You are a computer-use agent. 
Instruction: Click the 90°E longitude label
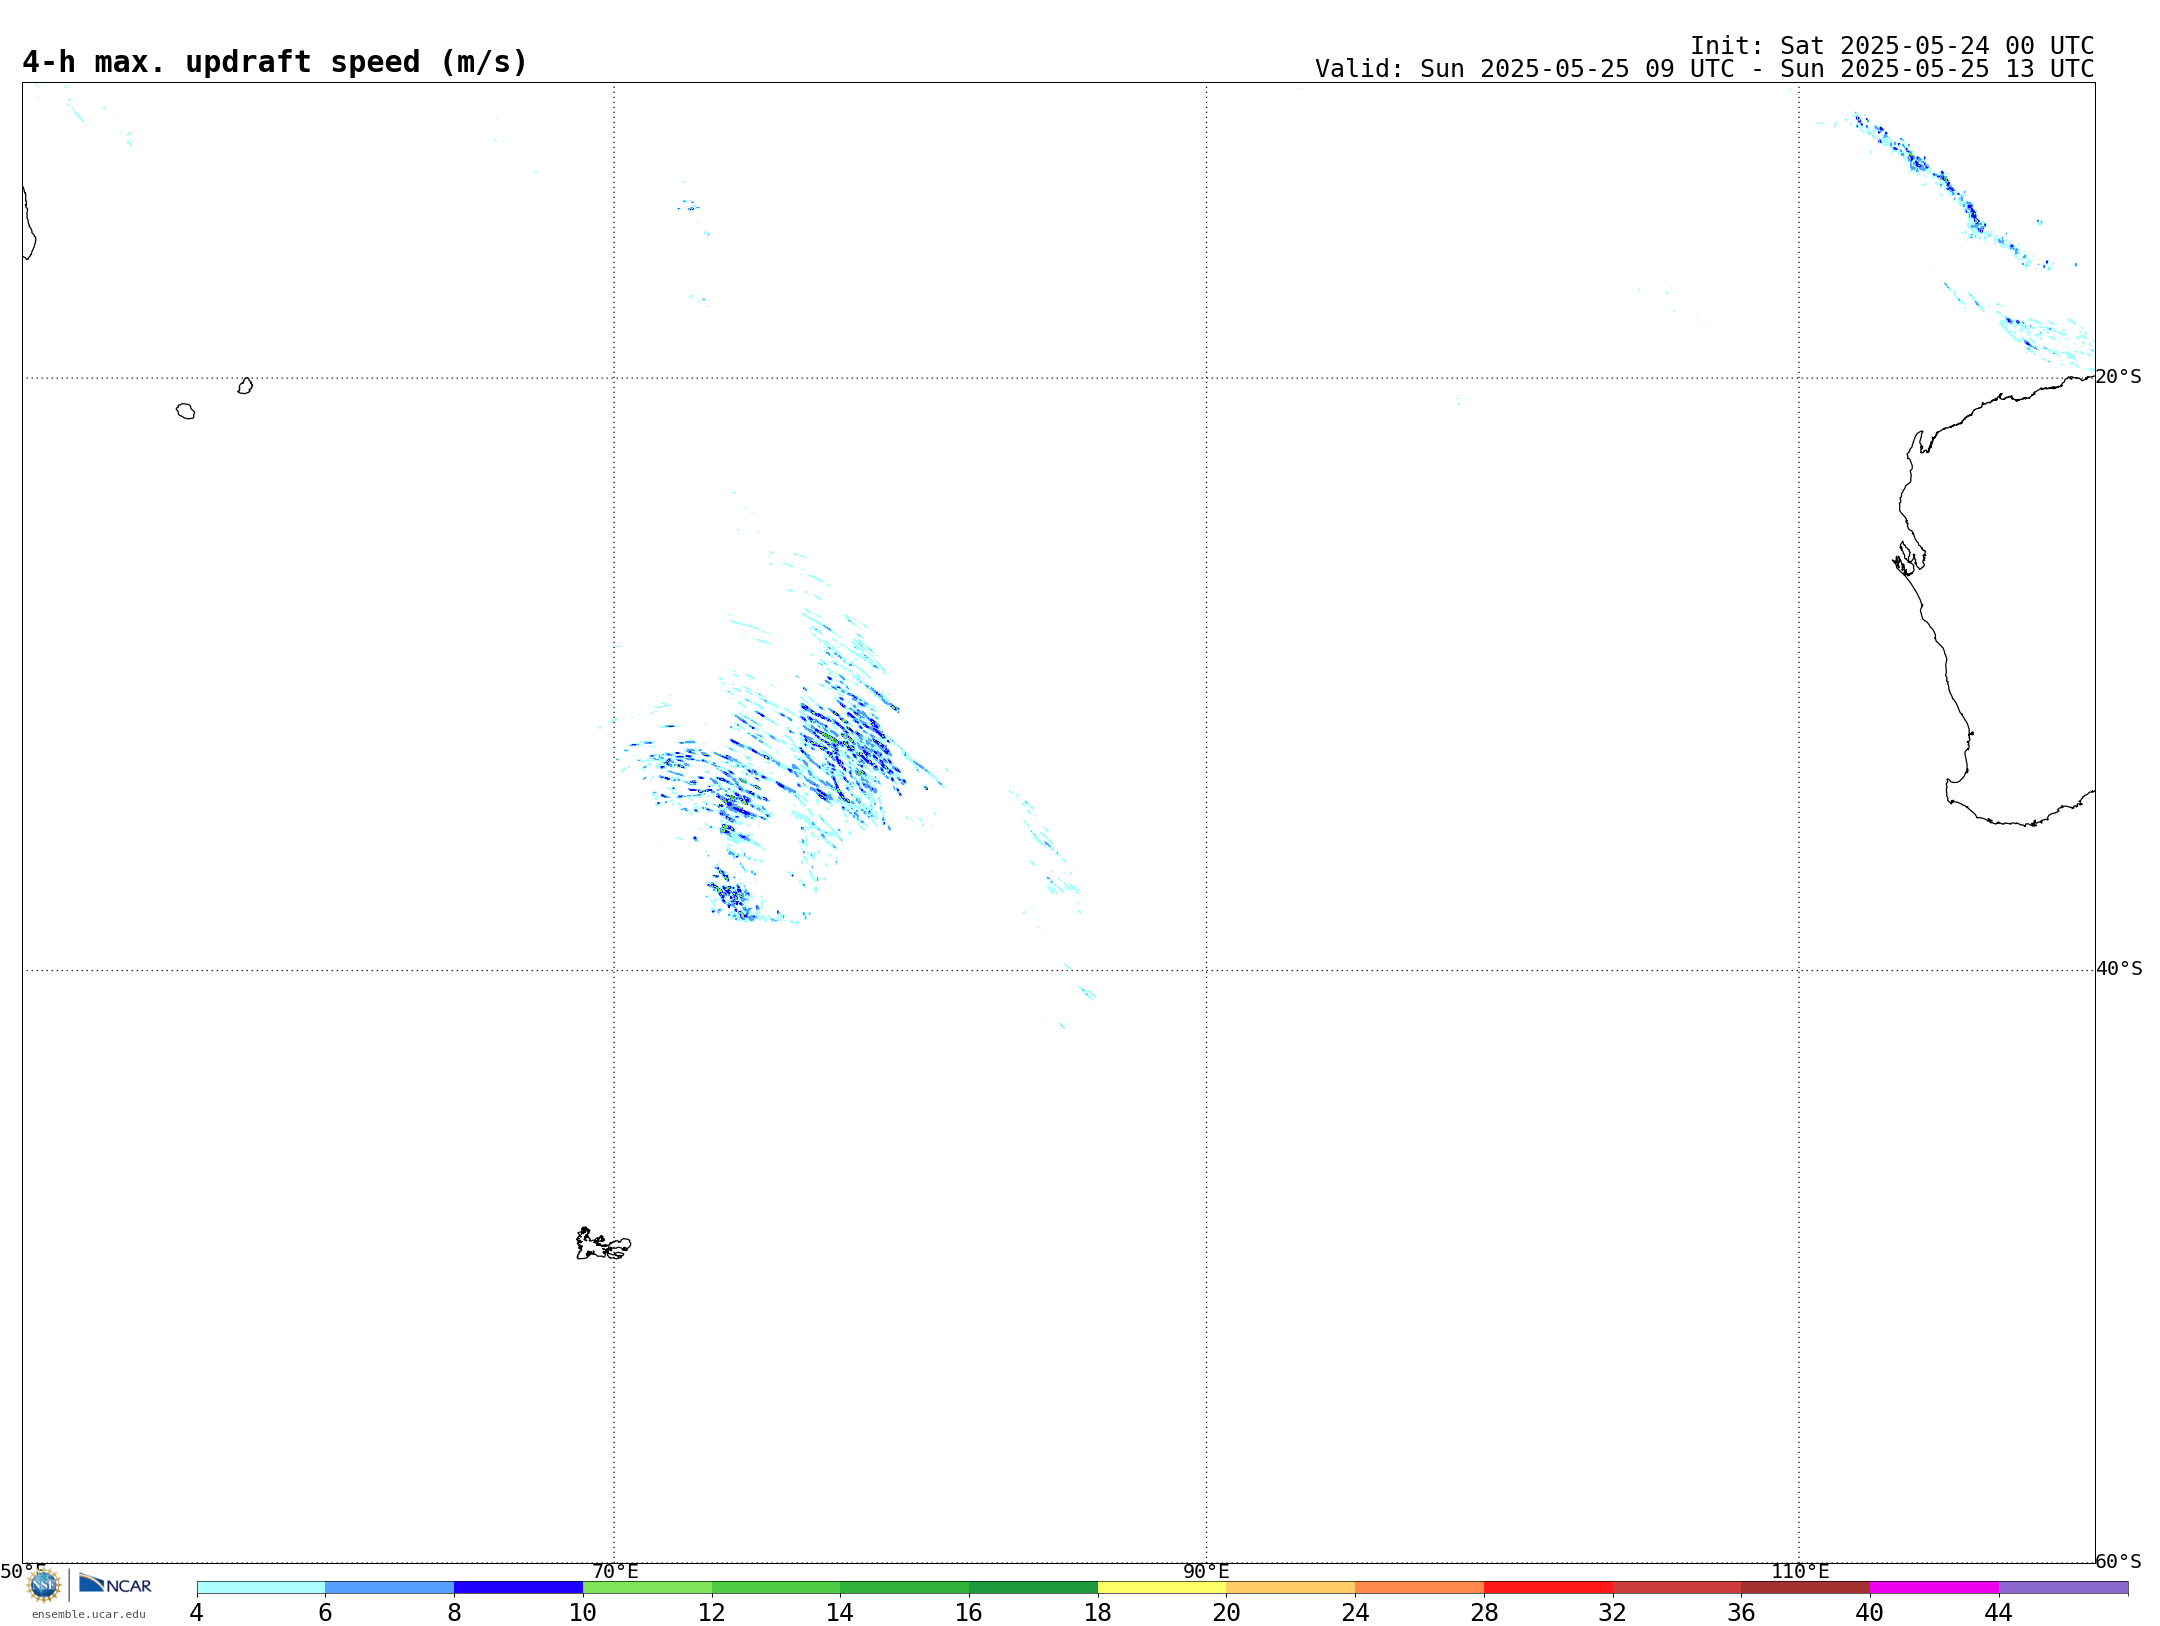[x=1206, y=1571]
